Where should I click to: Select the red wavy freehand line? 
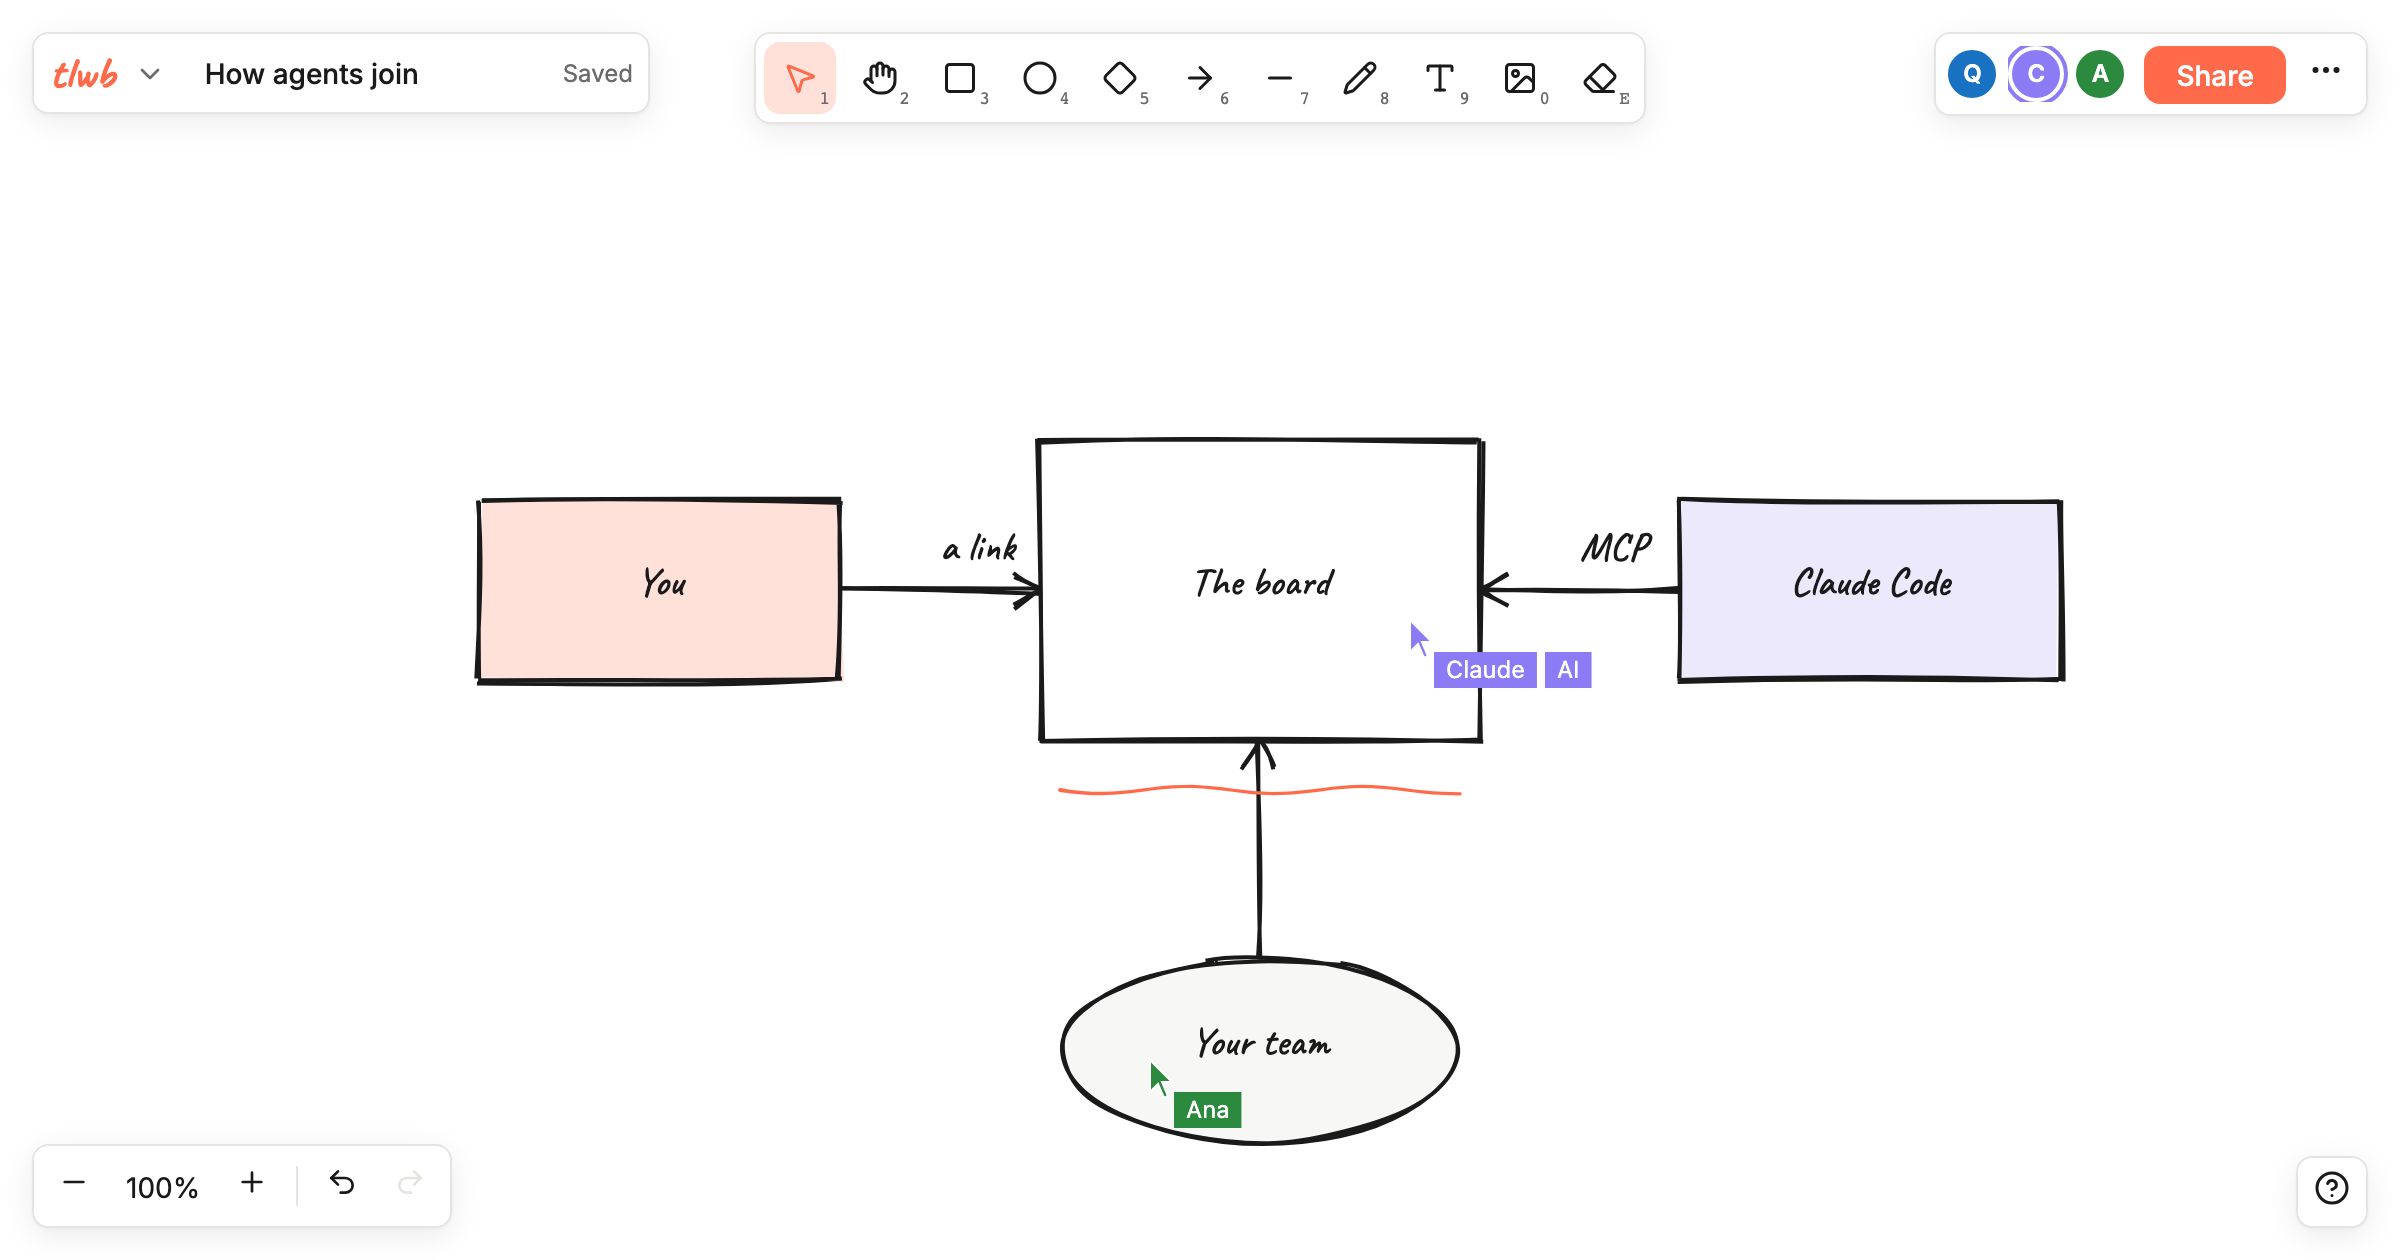point(1260,791)
